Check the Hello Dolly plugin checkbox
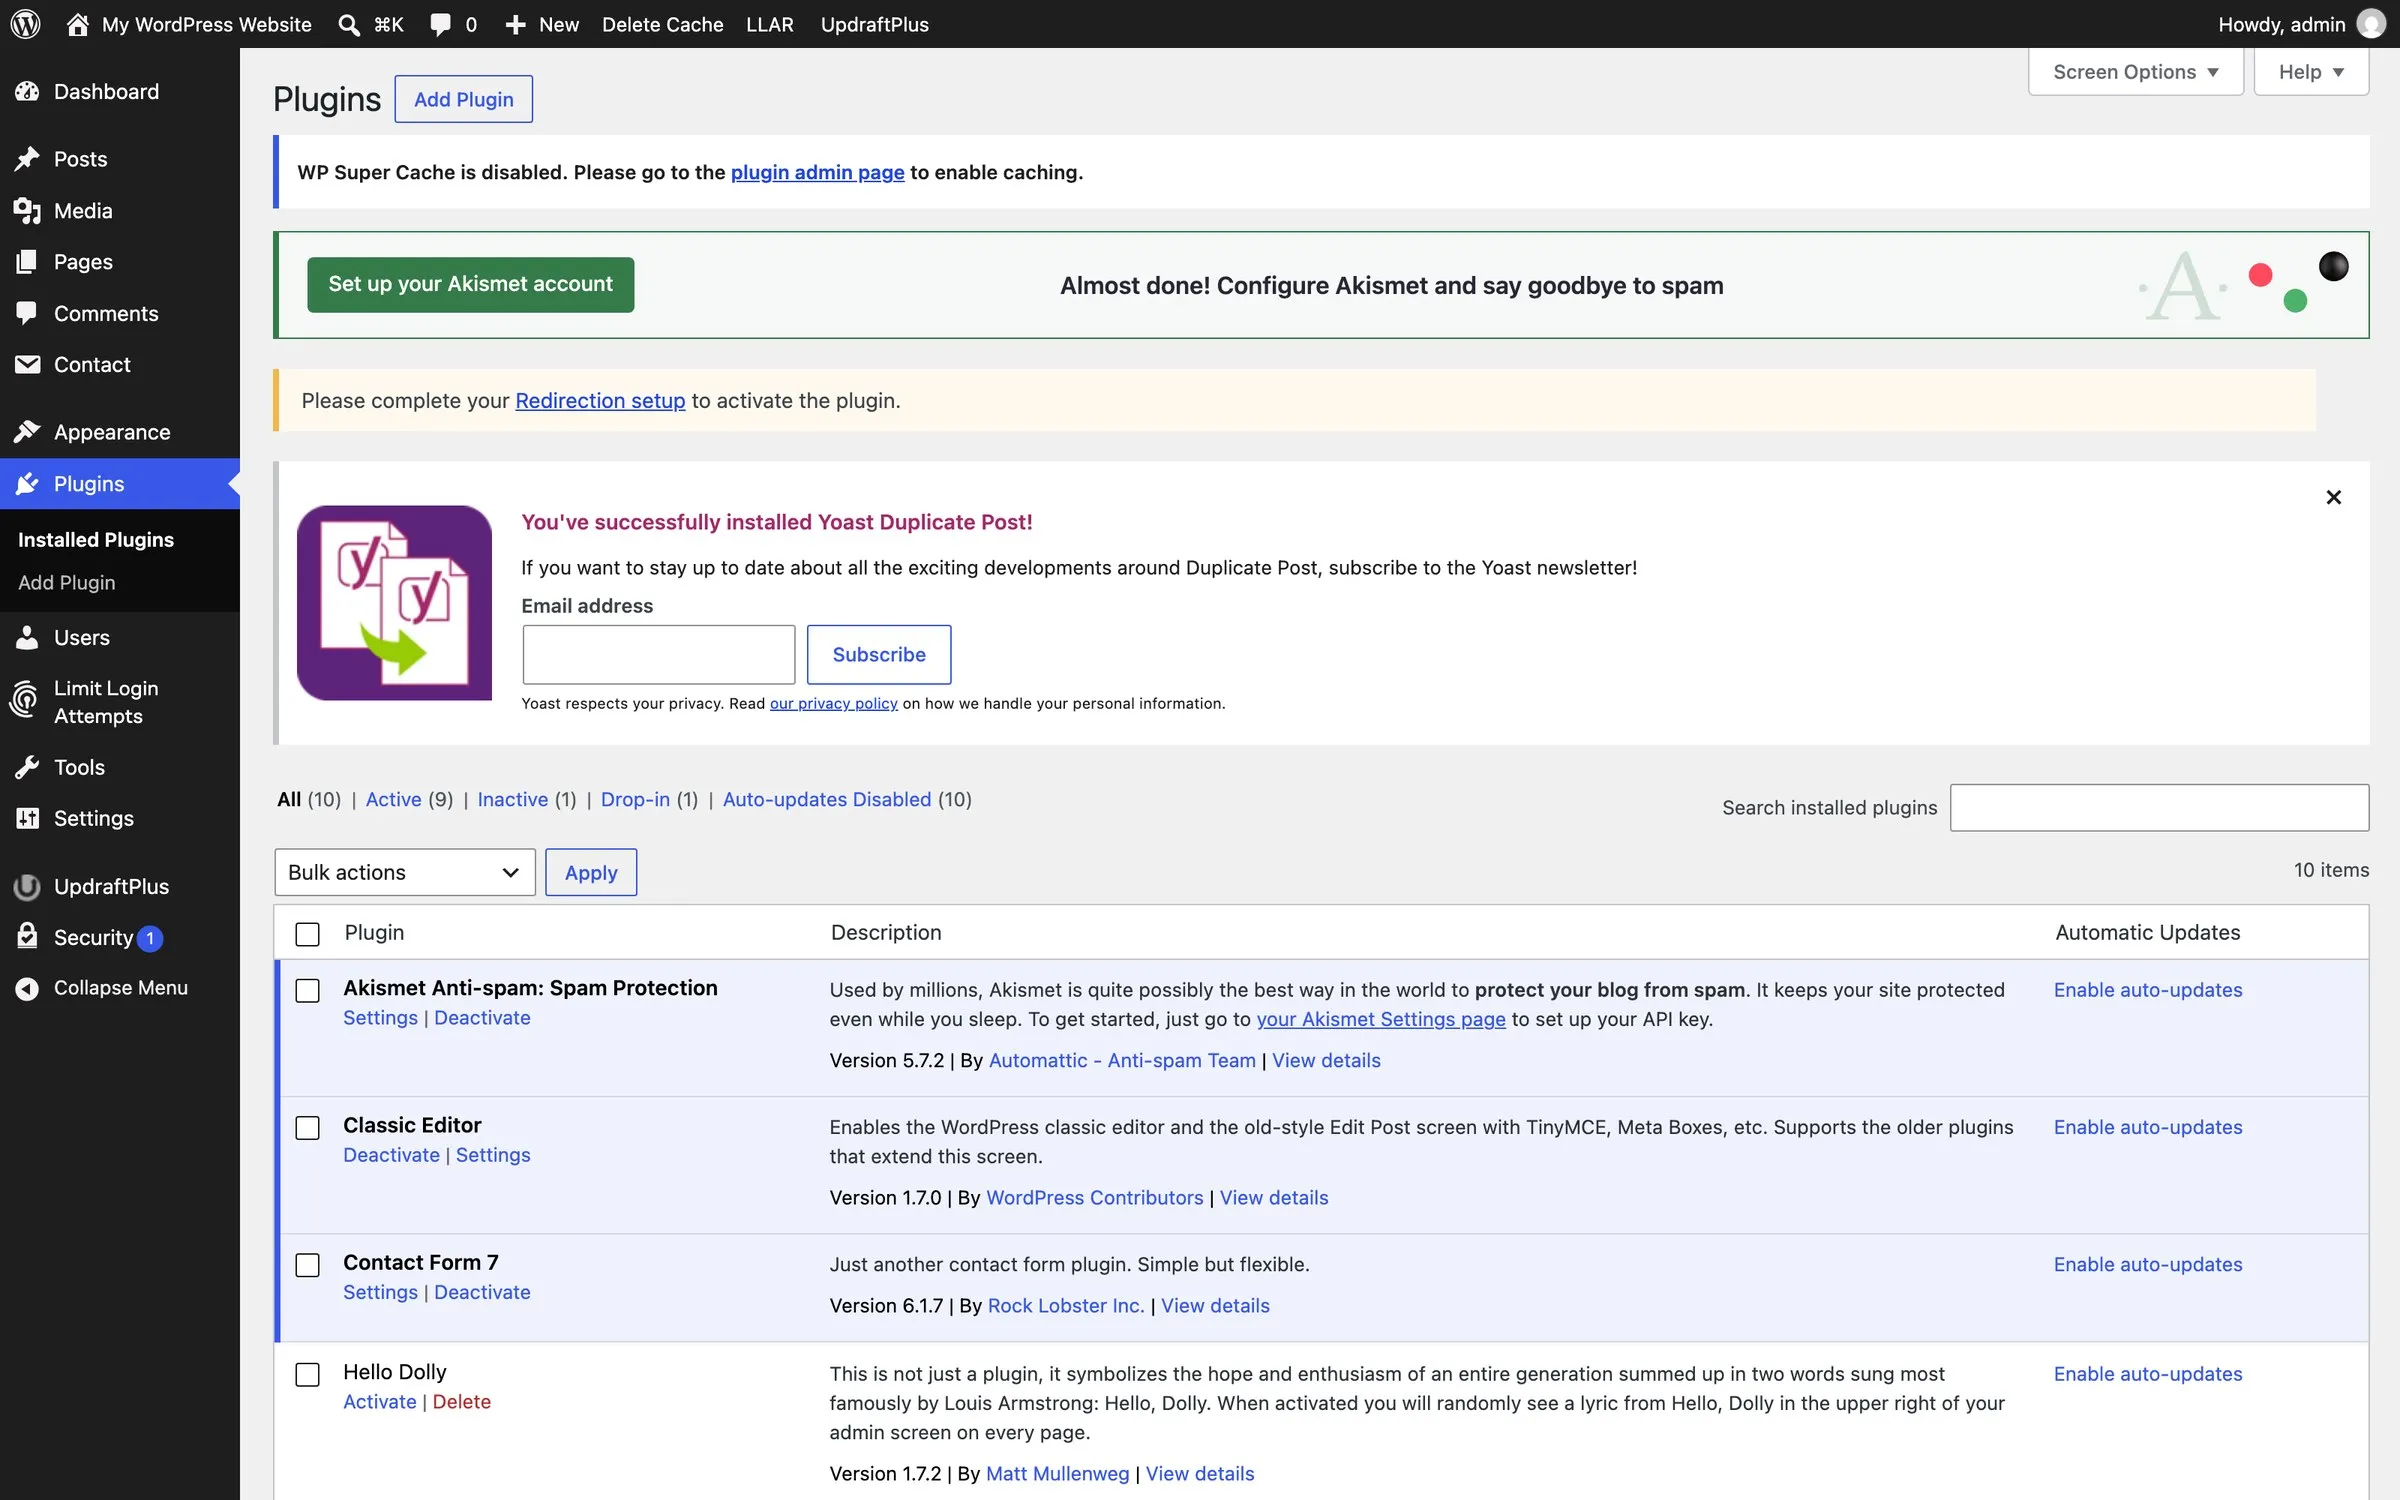This screenshot has width=2400, height=1500. tap(307, 1374)
